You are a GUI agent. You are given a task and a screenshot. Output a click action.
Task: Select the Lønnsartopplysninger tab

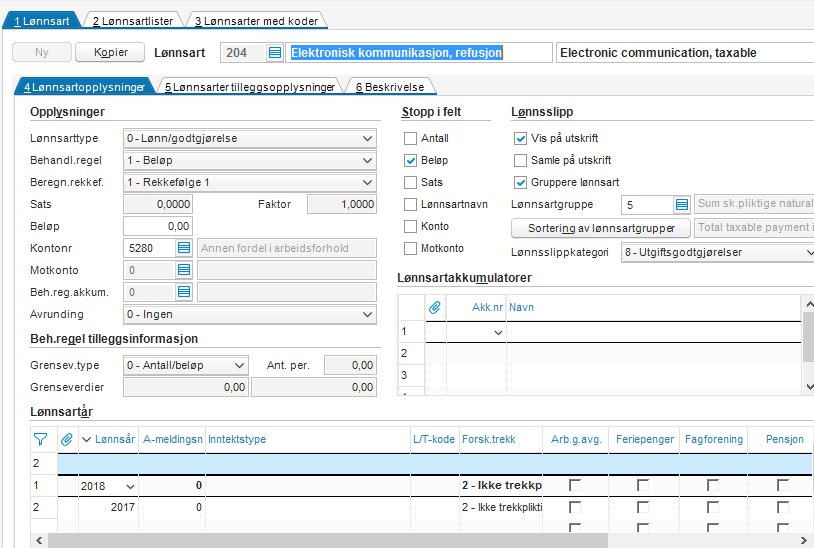(85, 87)
